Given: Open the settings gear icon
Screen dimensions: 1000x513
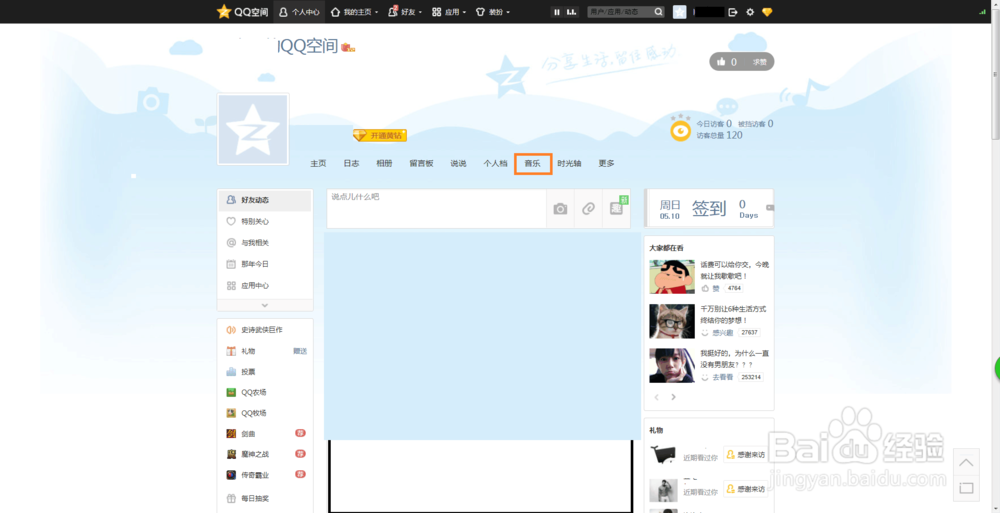Looking at the screenshot, I should pos(750,11).
